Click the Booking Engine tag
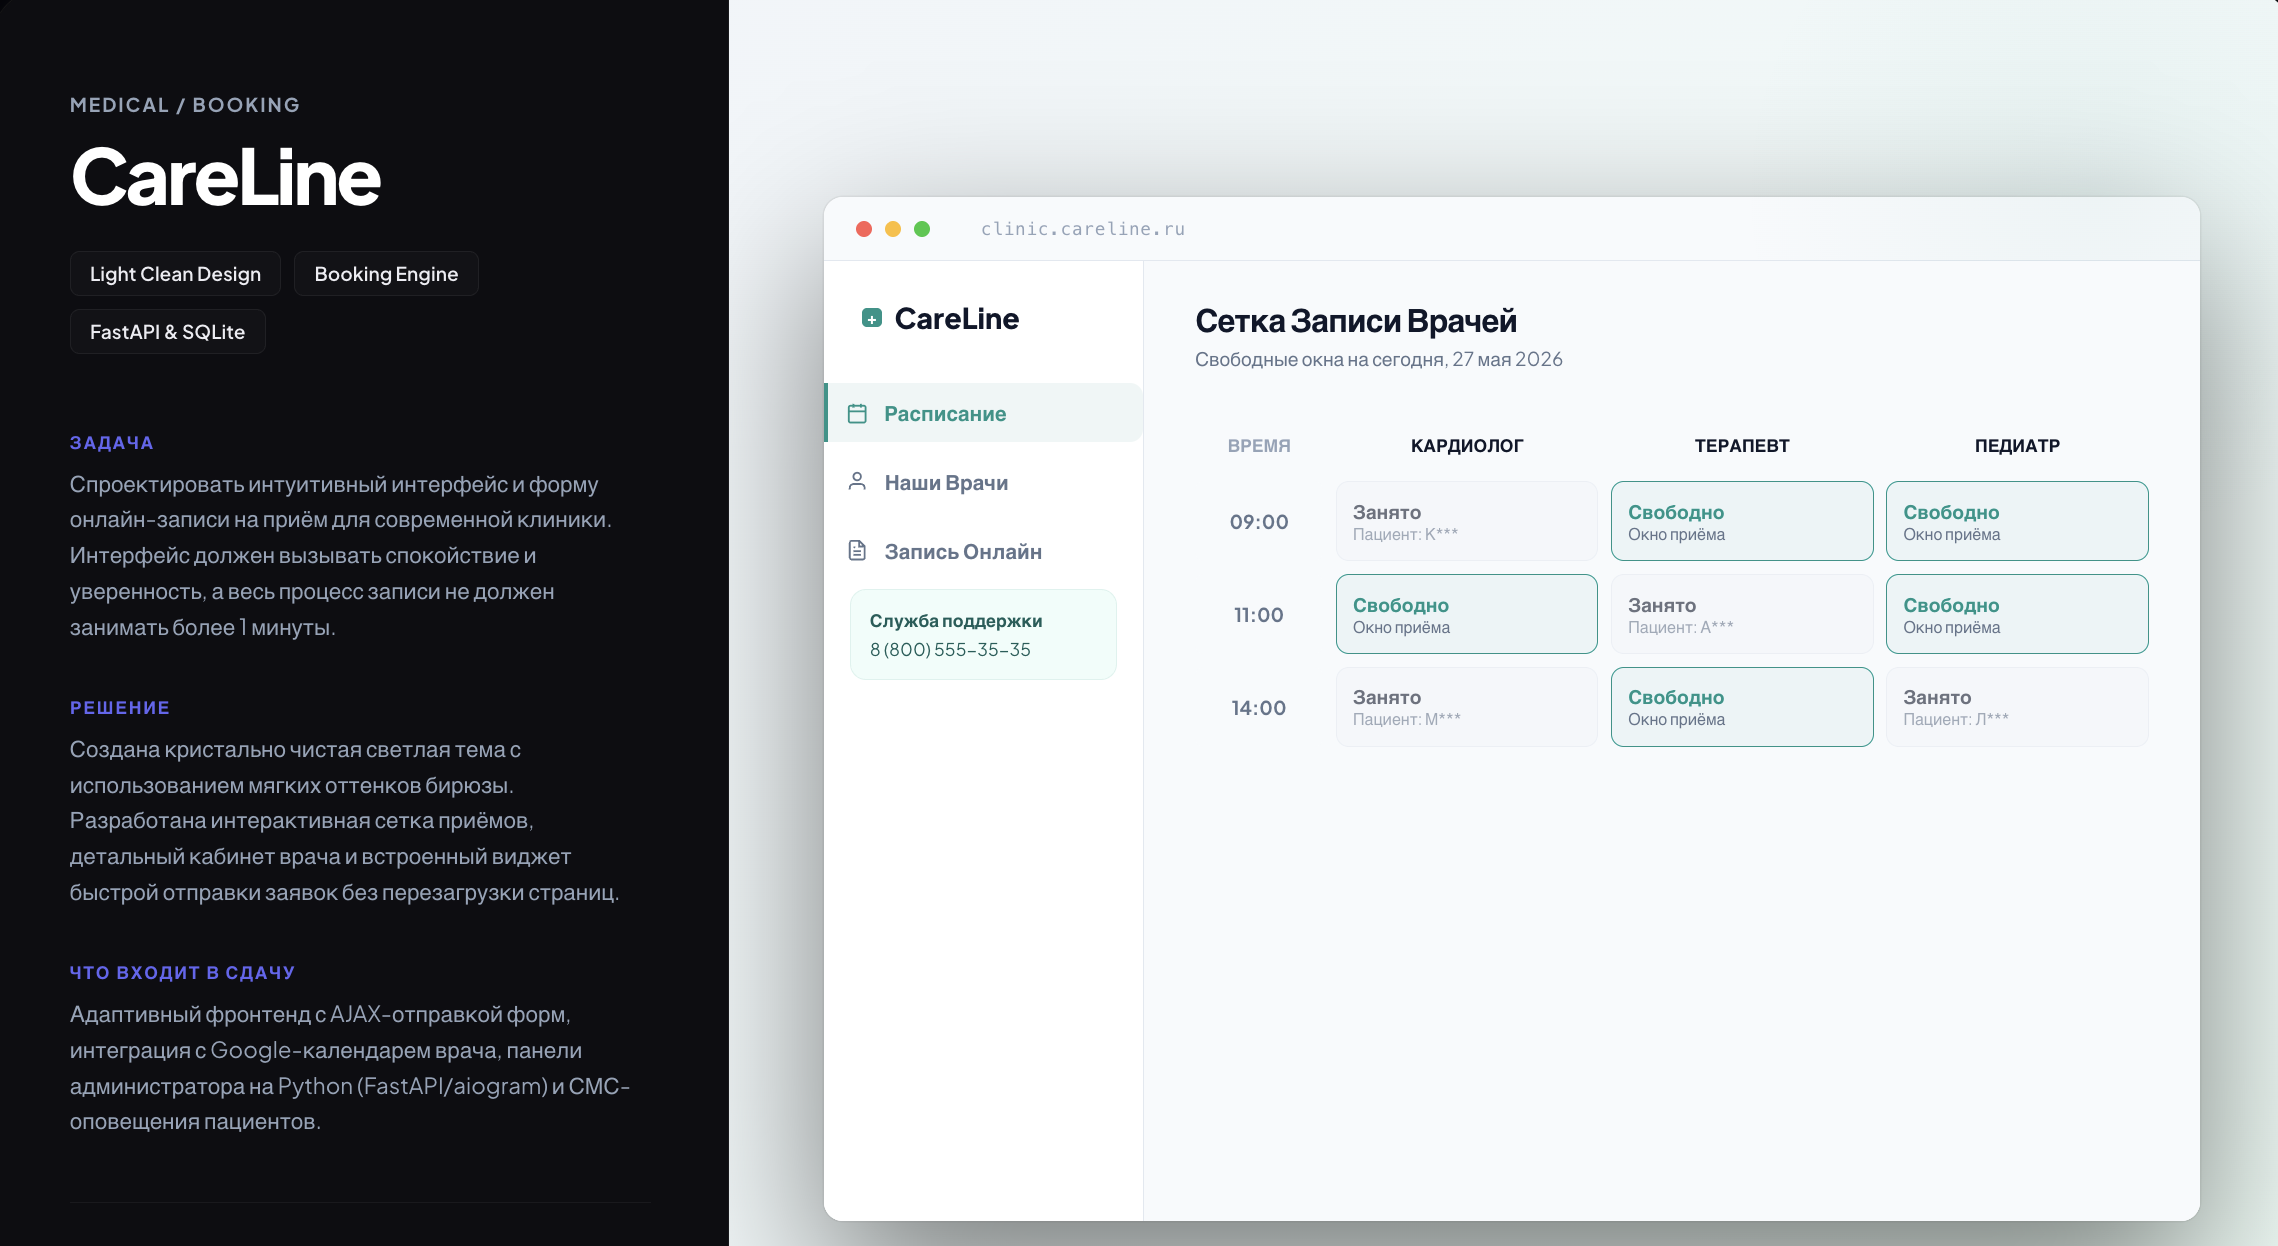The height and width of the screenshot is (1246, 2278). coord(386,274)
